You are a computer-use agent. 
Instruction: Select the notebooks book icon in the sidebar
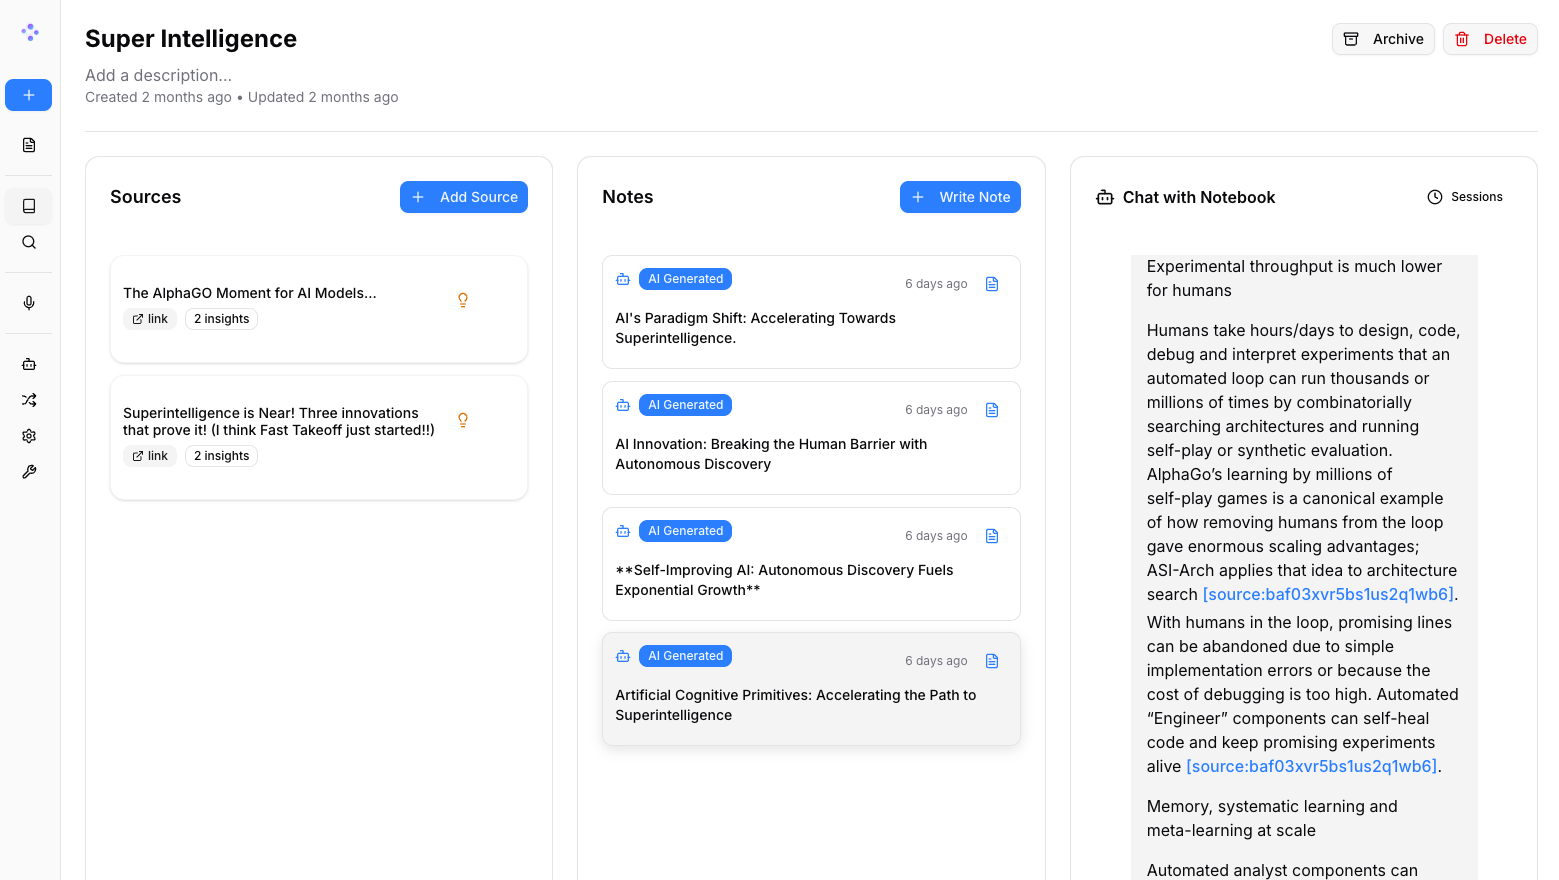[x=28, y=206]
